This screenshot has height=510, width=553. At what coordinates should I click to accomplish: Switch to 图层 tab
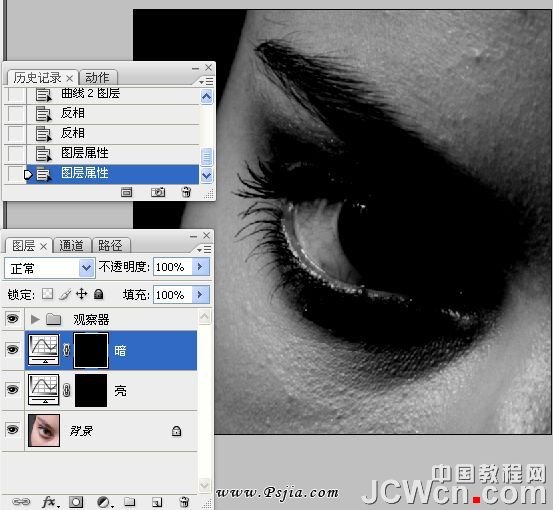pos(23,245)
